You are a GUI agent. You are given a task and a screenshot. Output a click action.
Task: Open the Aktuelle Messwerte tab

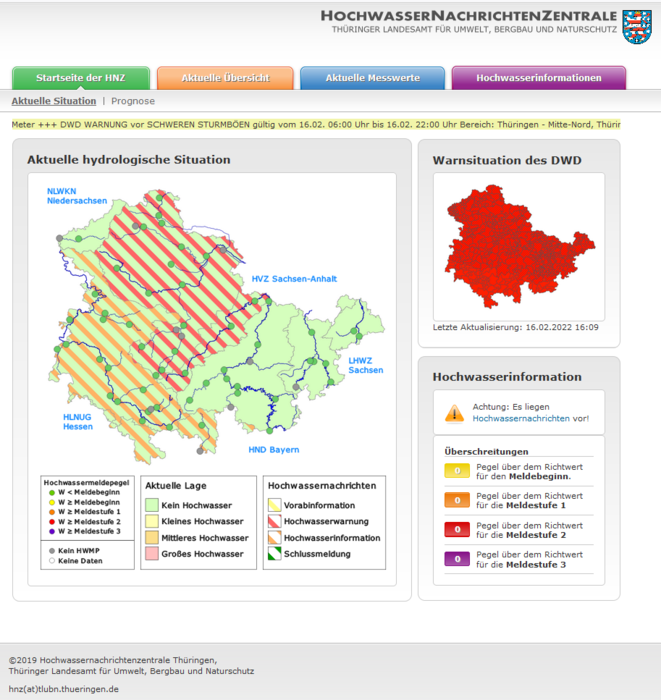coord(372,78)
